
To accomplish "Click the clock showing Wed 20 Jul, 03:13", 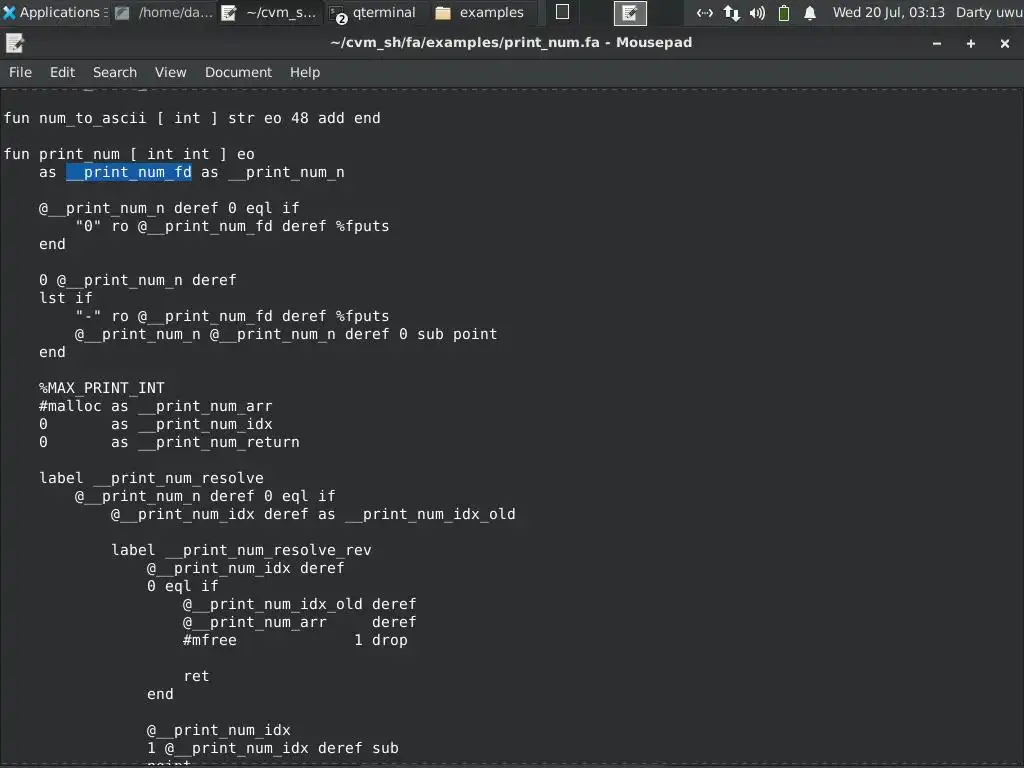I will point(888,12).
